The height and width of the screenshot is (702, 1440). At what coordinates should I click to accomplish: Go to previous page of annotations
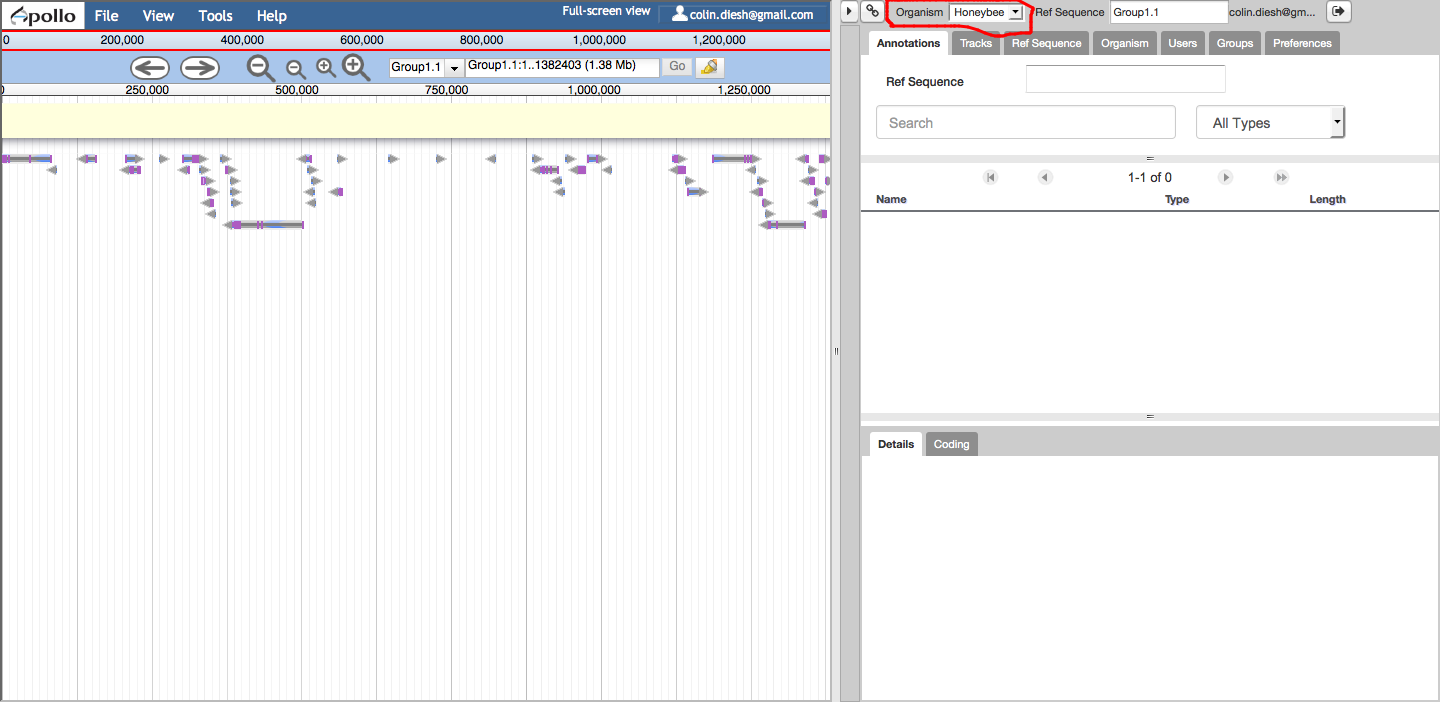click(1045, 177)
